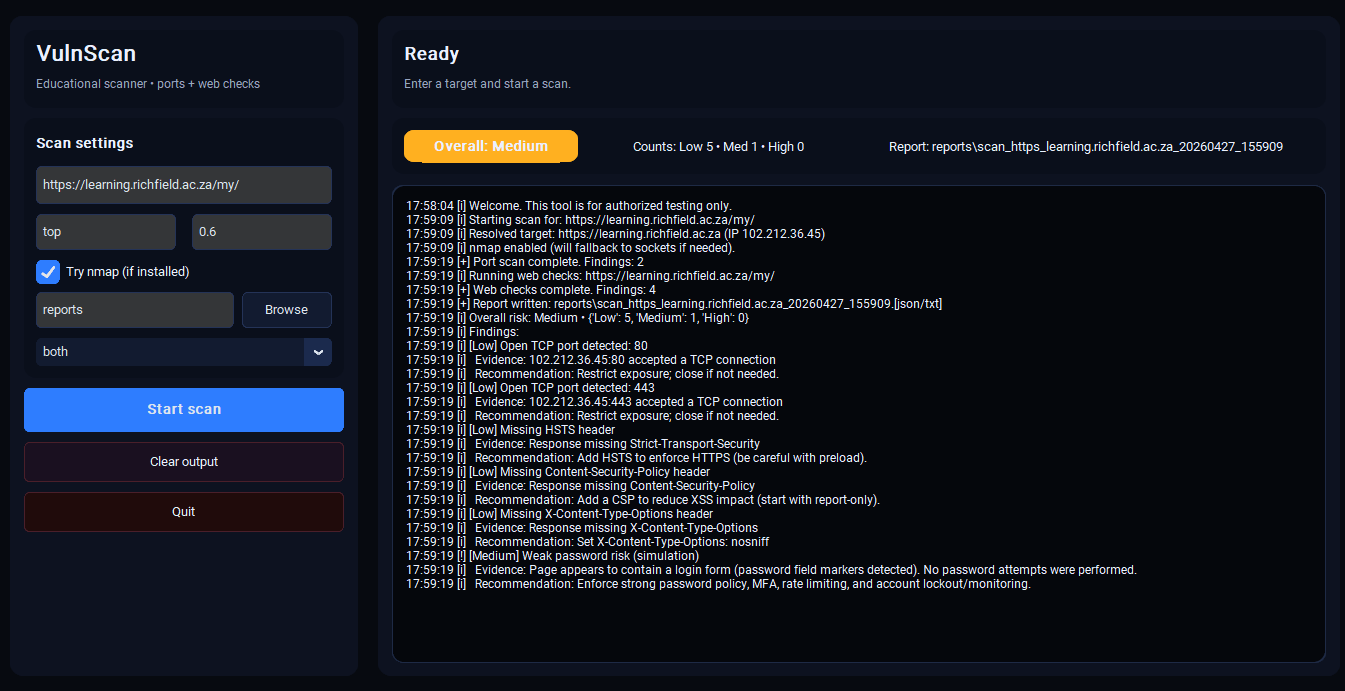Click the 'Educational scanner • ports + web checks' subtitle

tap(148, 84)
